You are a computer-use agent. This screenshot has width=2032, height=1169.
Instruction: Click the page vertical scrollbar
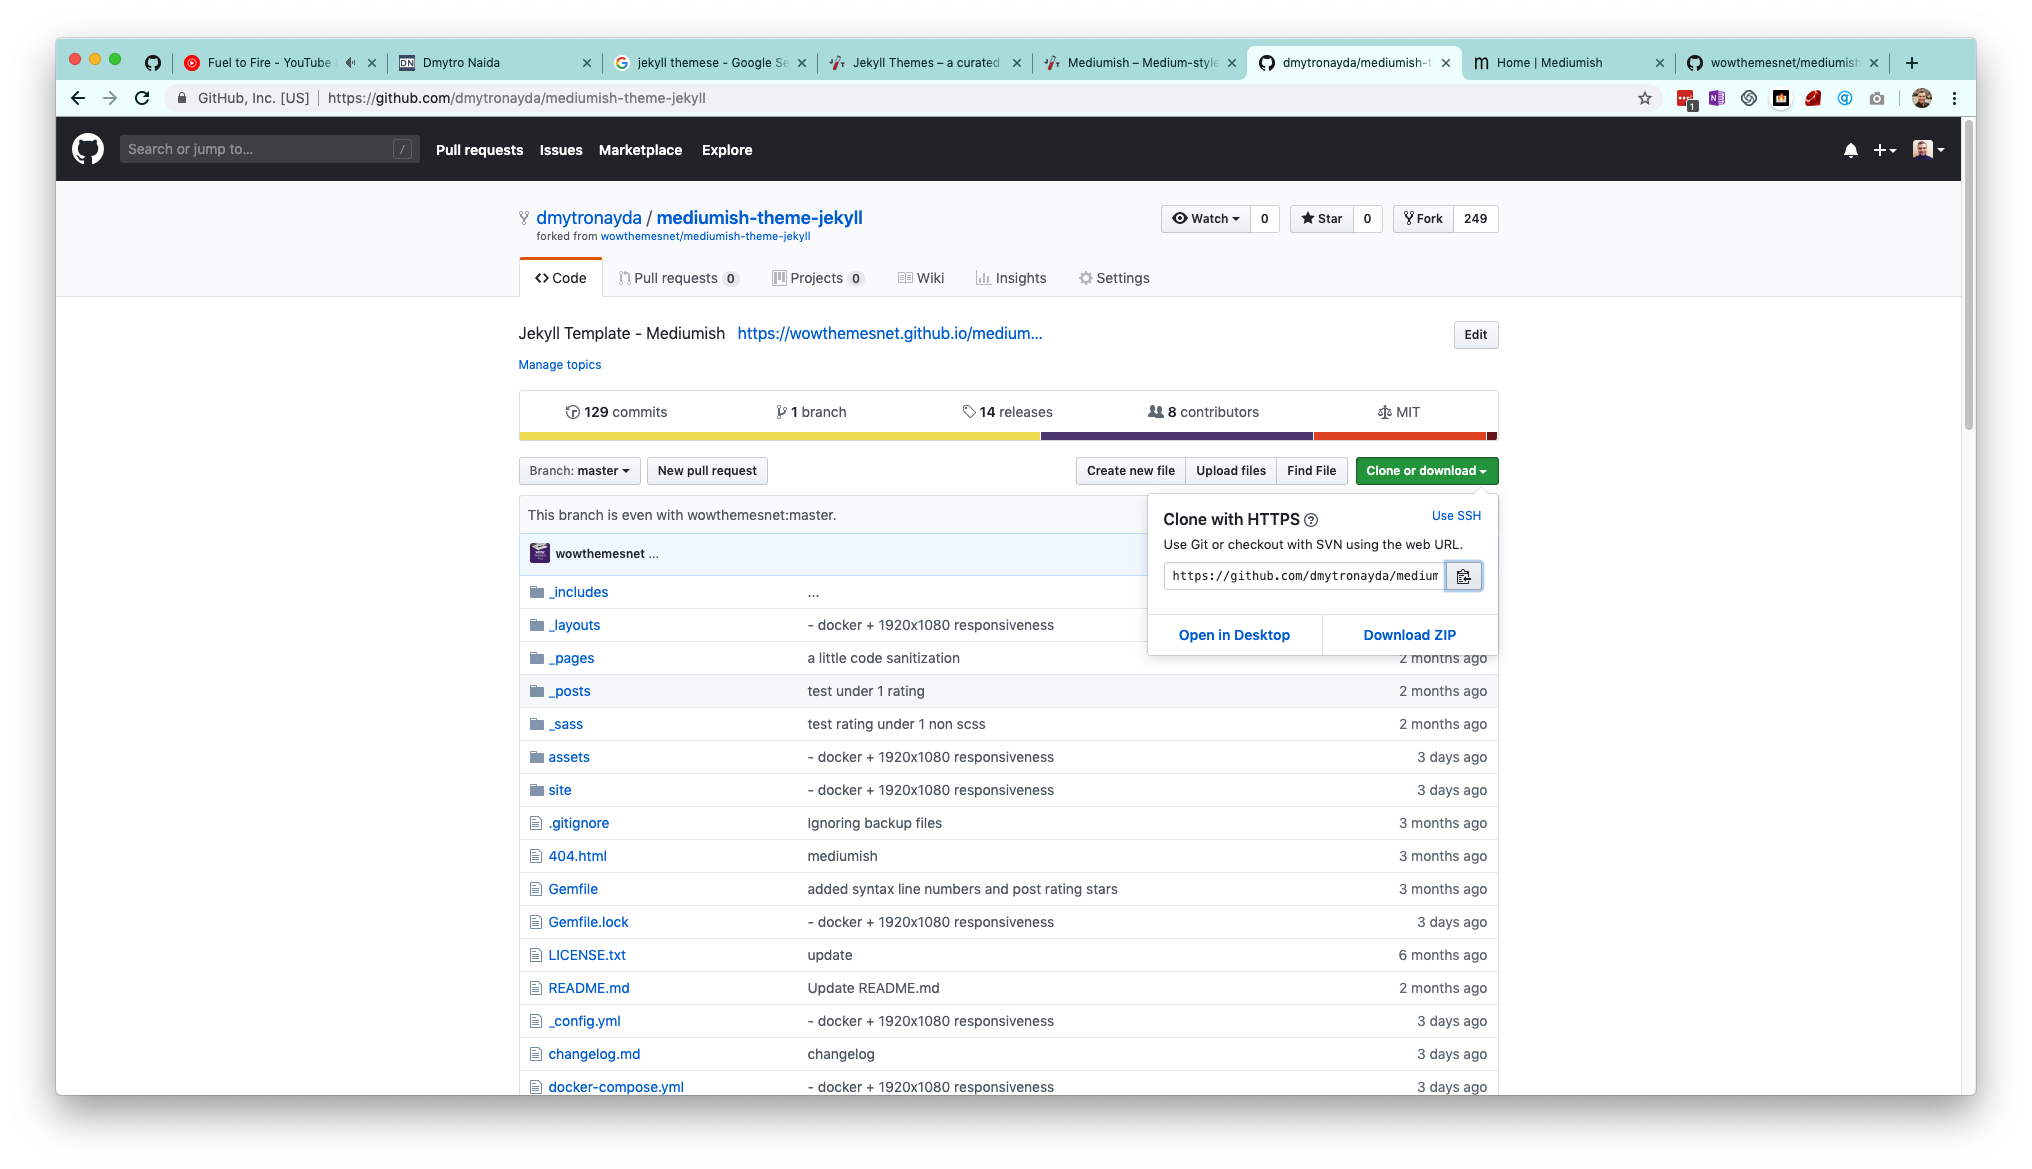1968,276
